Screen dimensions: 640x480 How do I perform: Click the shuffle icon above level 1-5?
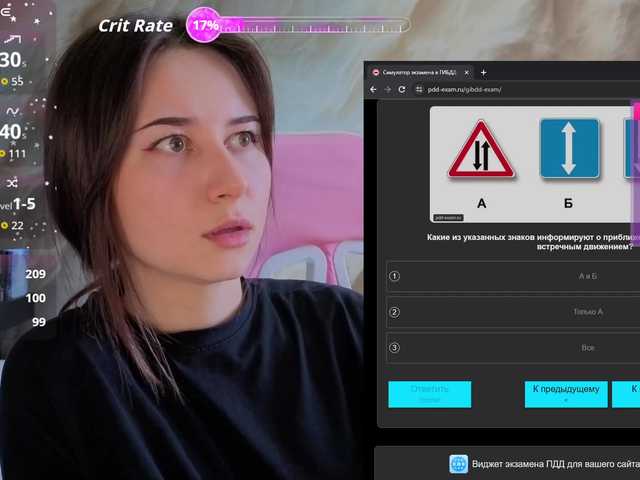point(12,183)
